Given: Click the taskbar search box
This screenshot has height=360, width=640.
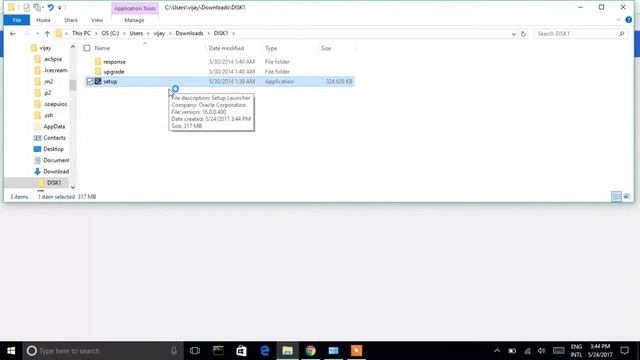Looking at the screenshot, I should click(x=103, y=351).
